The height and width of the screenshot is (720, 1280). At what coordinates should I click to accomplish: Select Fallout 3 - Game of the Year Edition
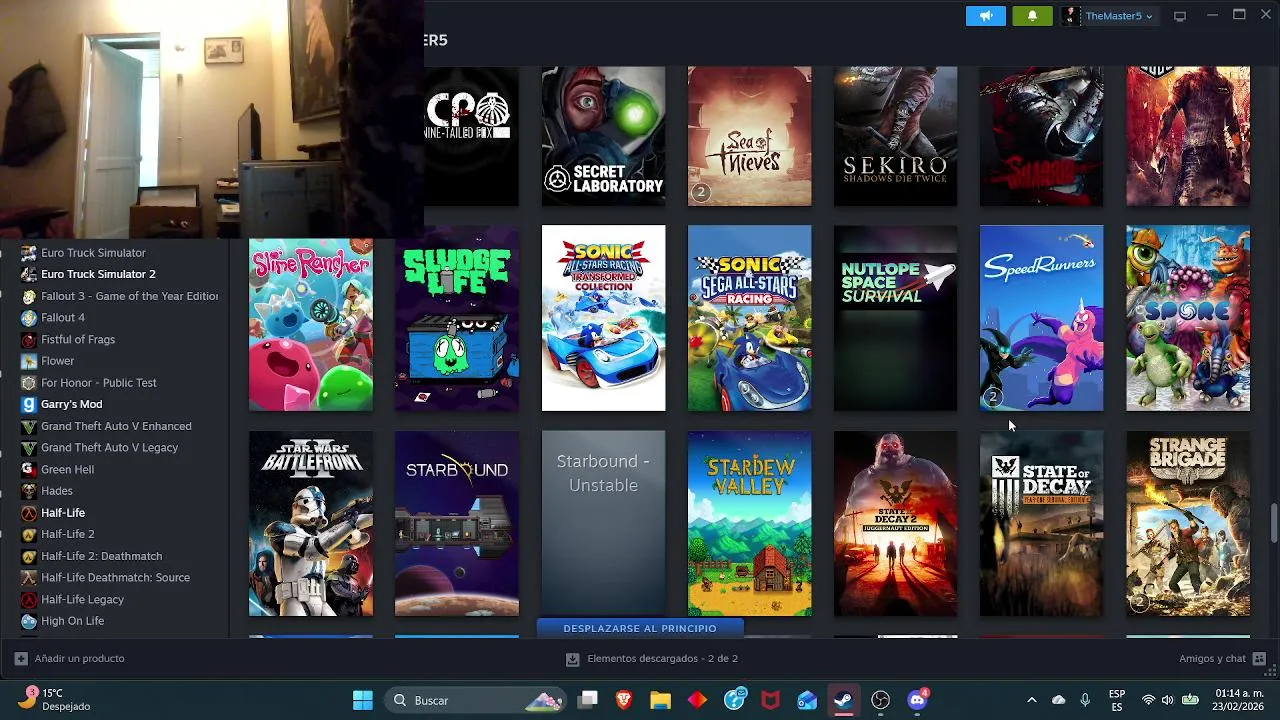[x=129, y=296]
